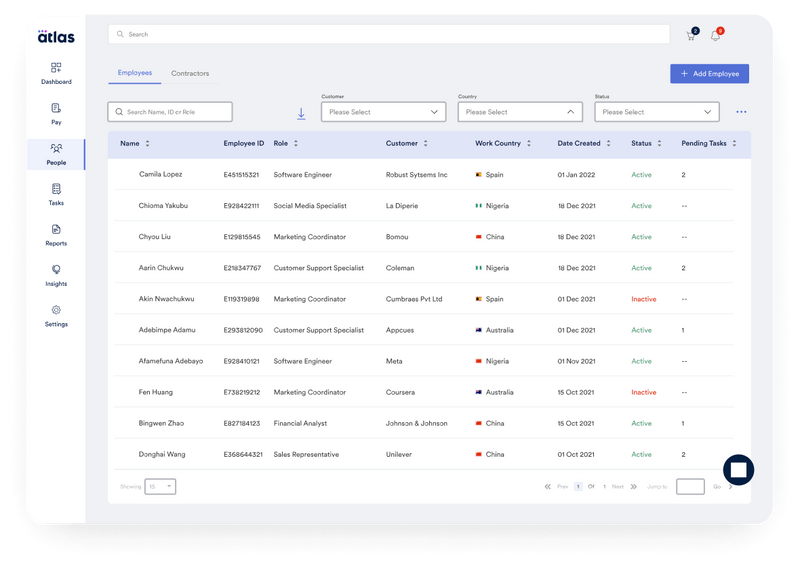
Task: Open the chat widget bubble
Action: [738, 470]
